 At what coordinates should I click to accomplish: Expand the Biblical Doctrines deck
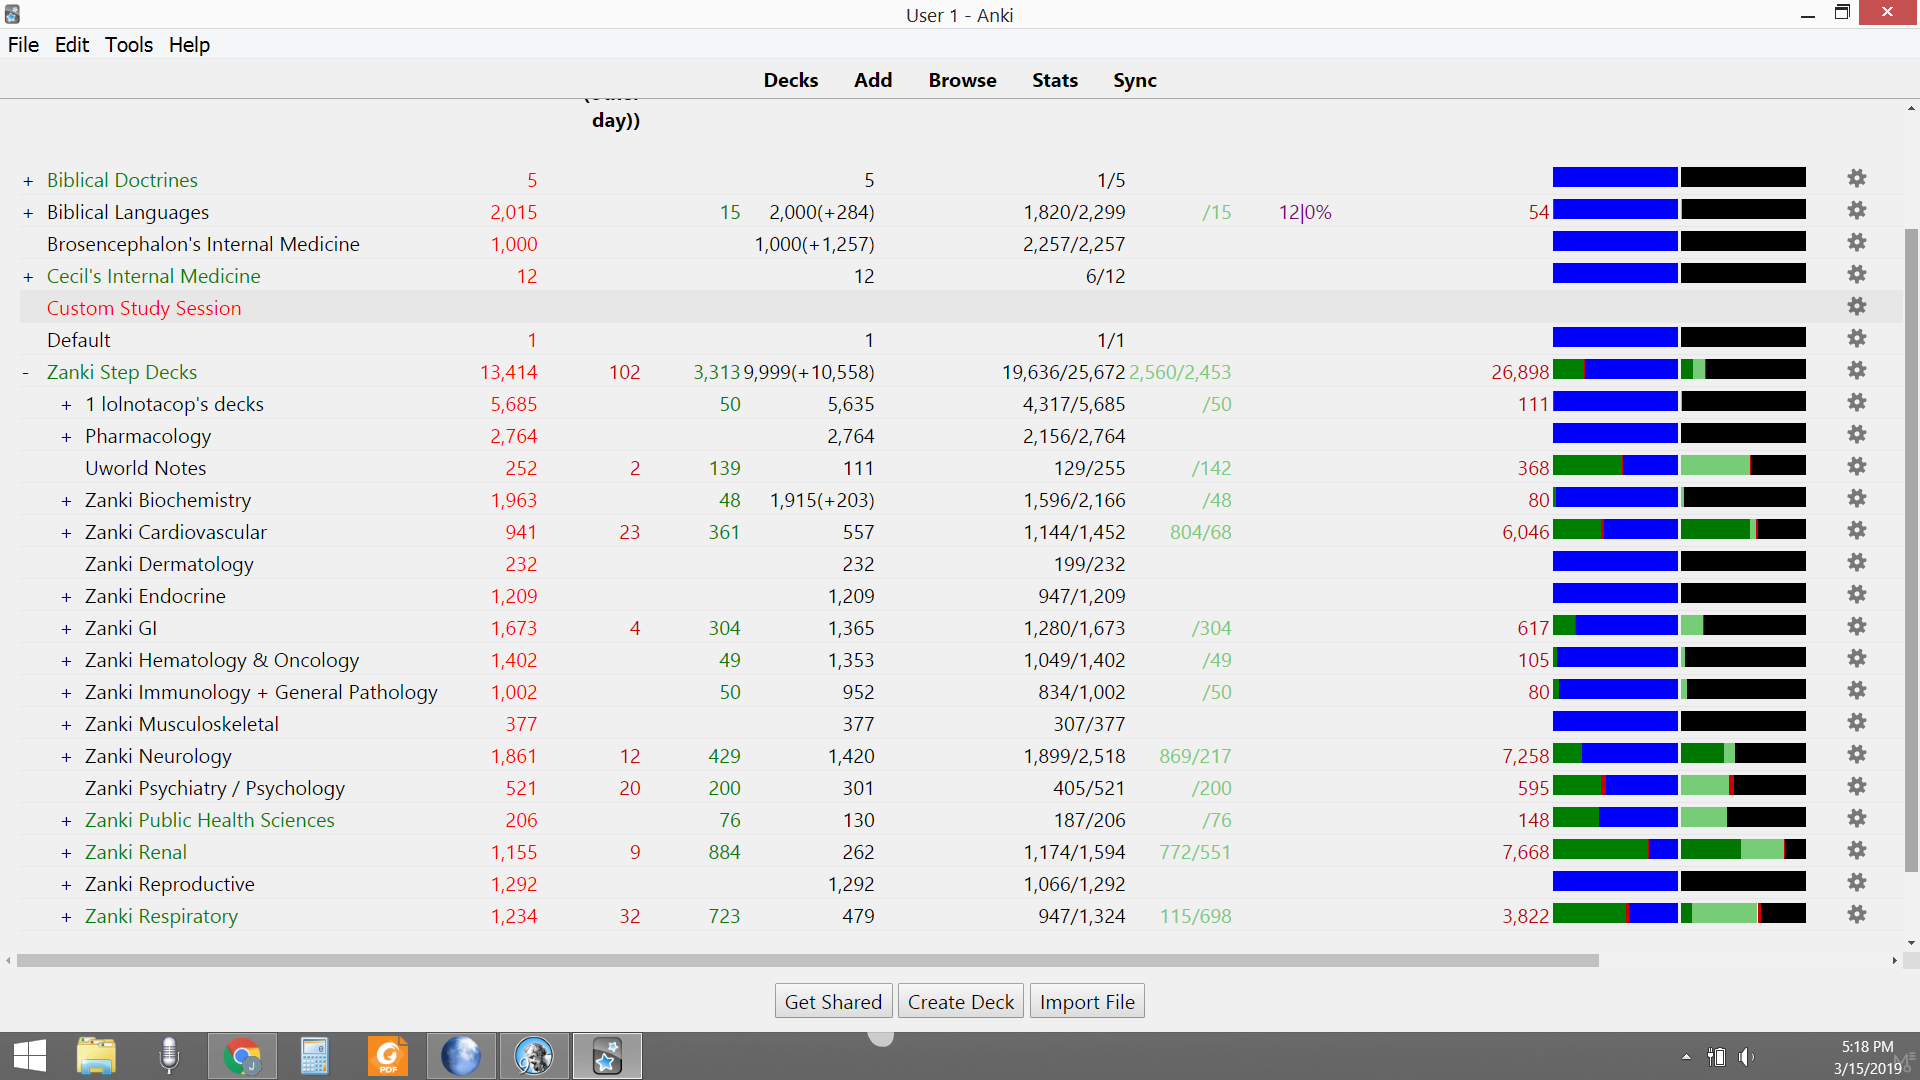pyautogui.click(x=28, y=181)
